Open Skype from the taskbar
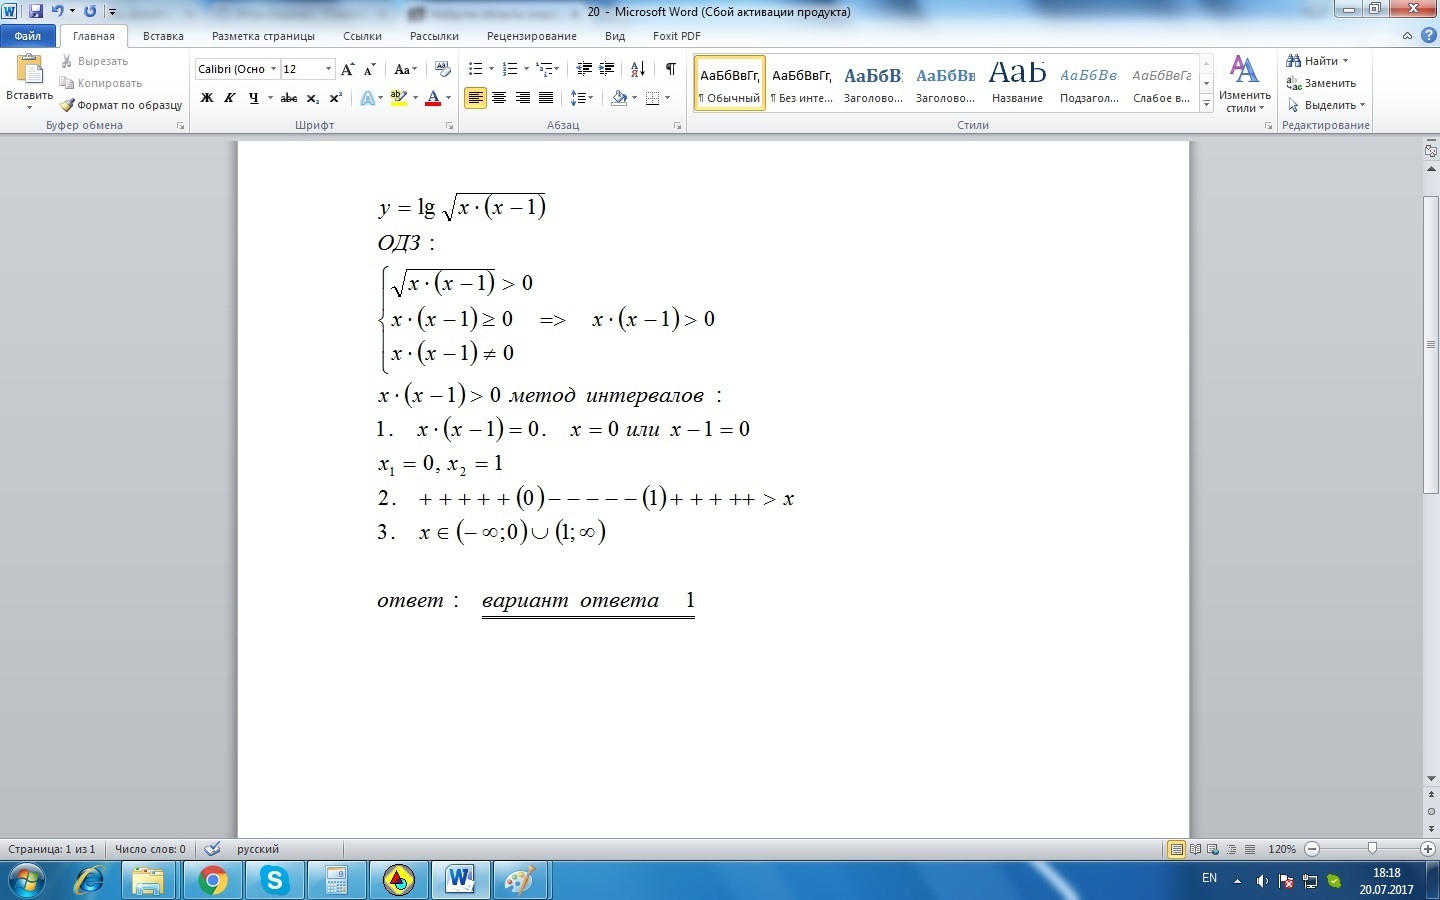The image size is (1440, 900). click(274, 881)
